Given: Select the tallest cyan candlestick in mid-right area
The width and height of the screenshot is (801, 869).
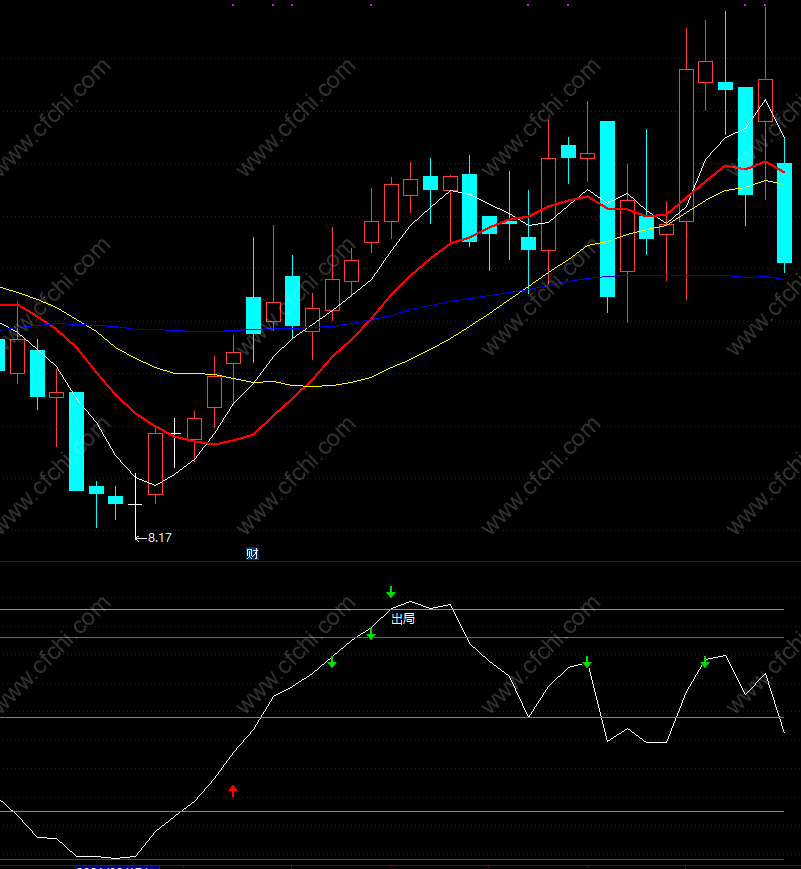Looking at the screenshot, I should 608,209.
